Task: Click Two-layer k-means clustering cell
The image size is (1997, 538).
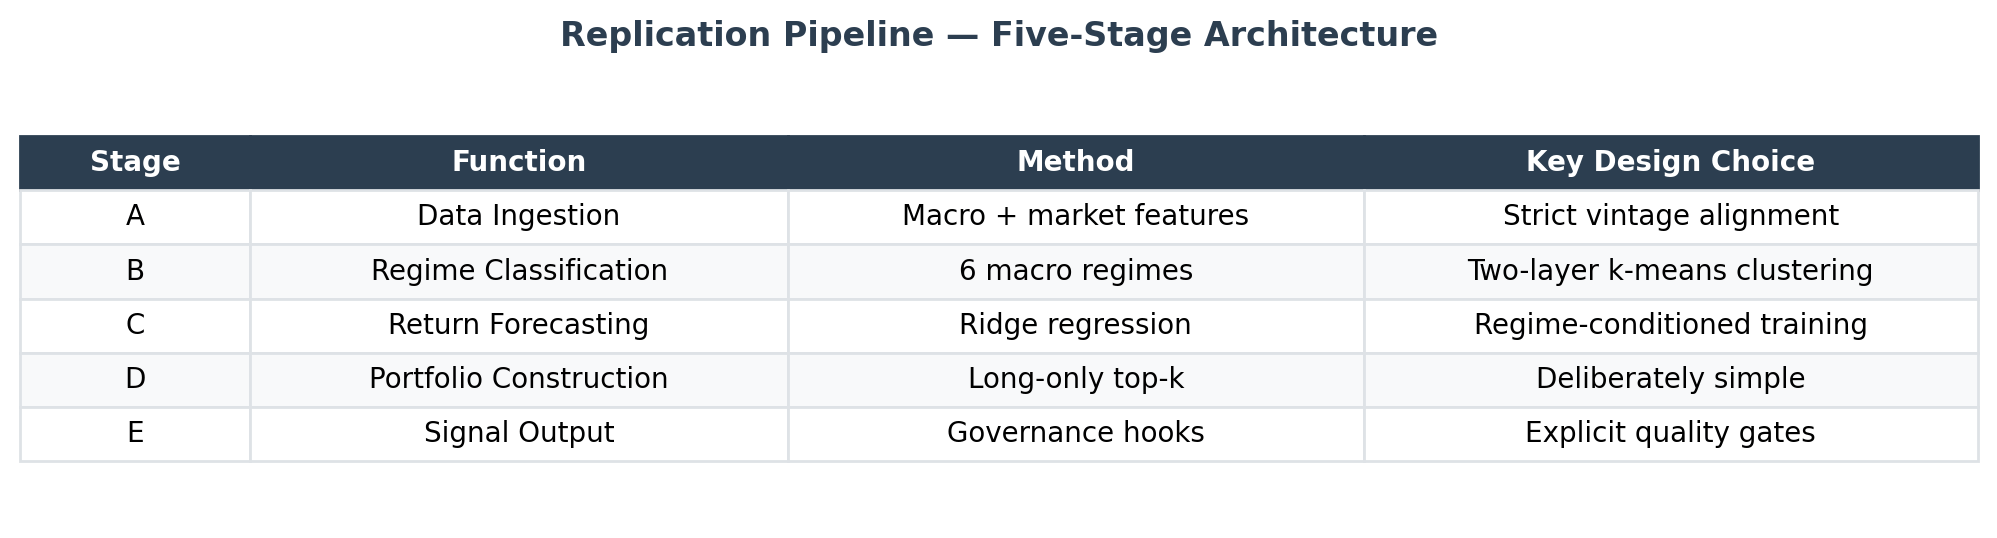Action: point(1671,271)
